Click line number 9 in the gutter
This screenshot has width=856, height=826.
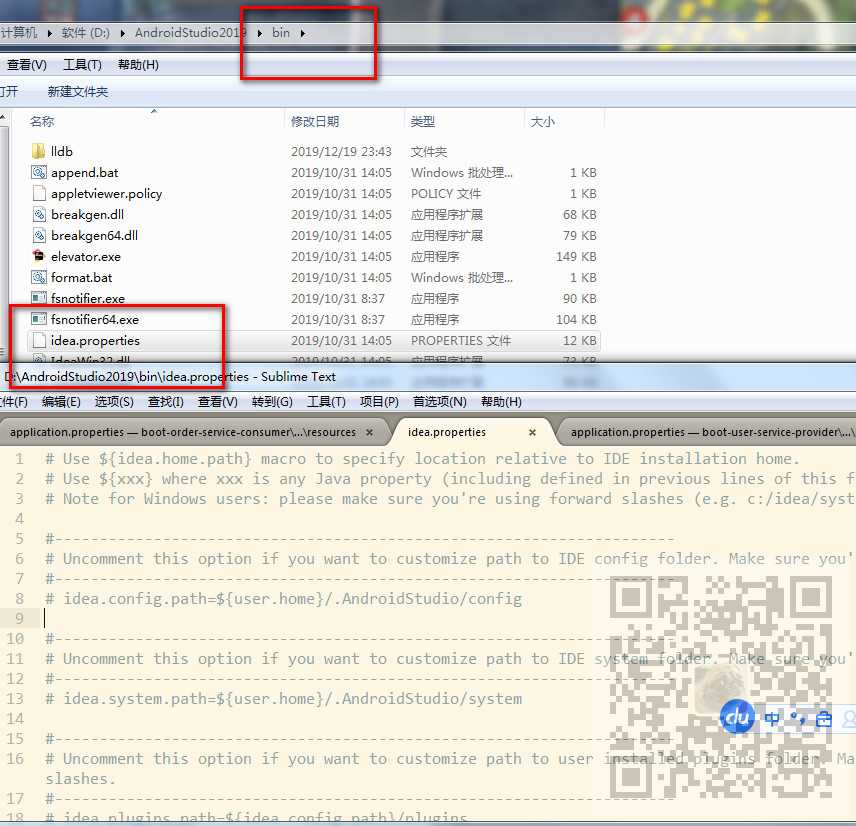[19, 619]
